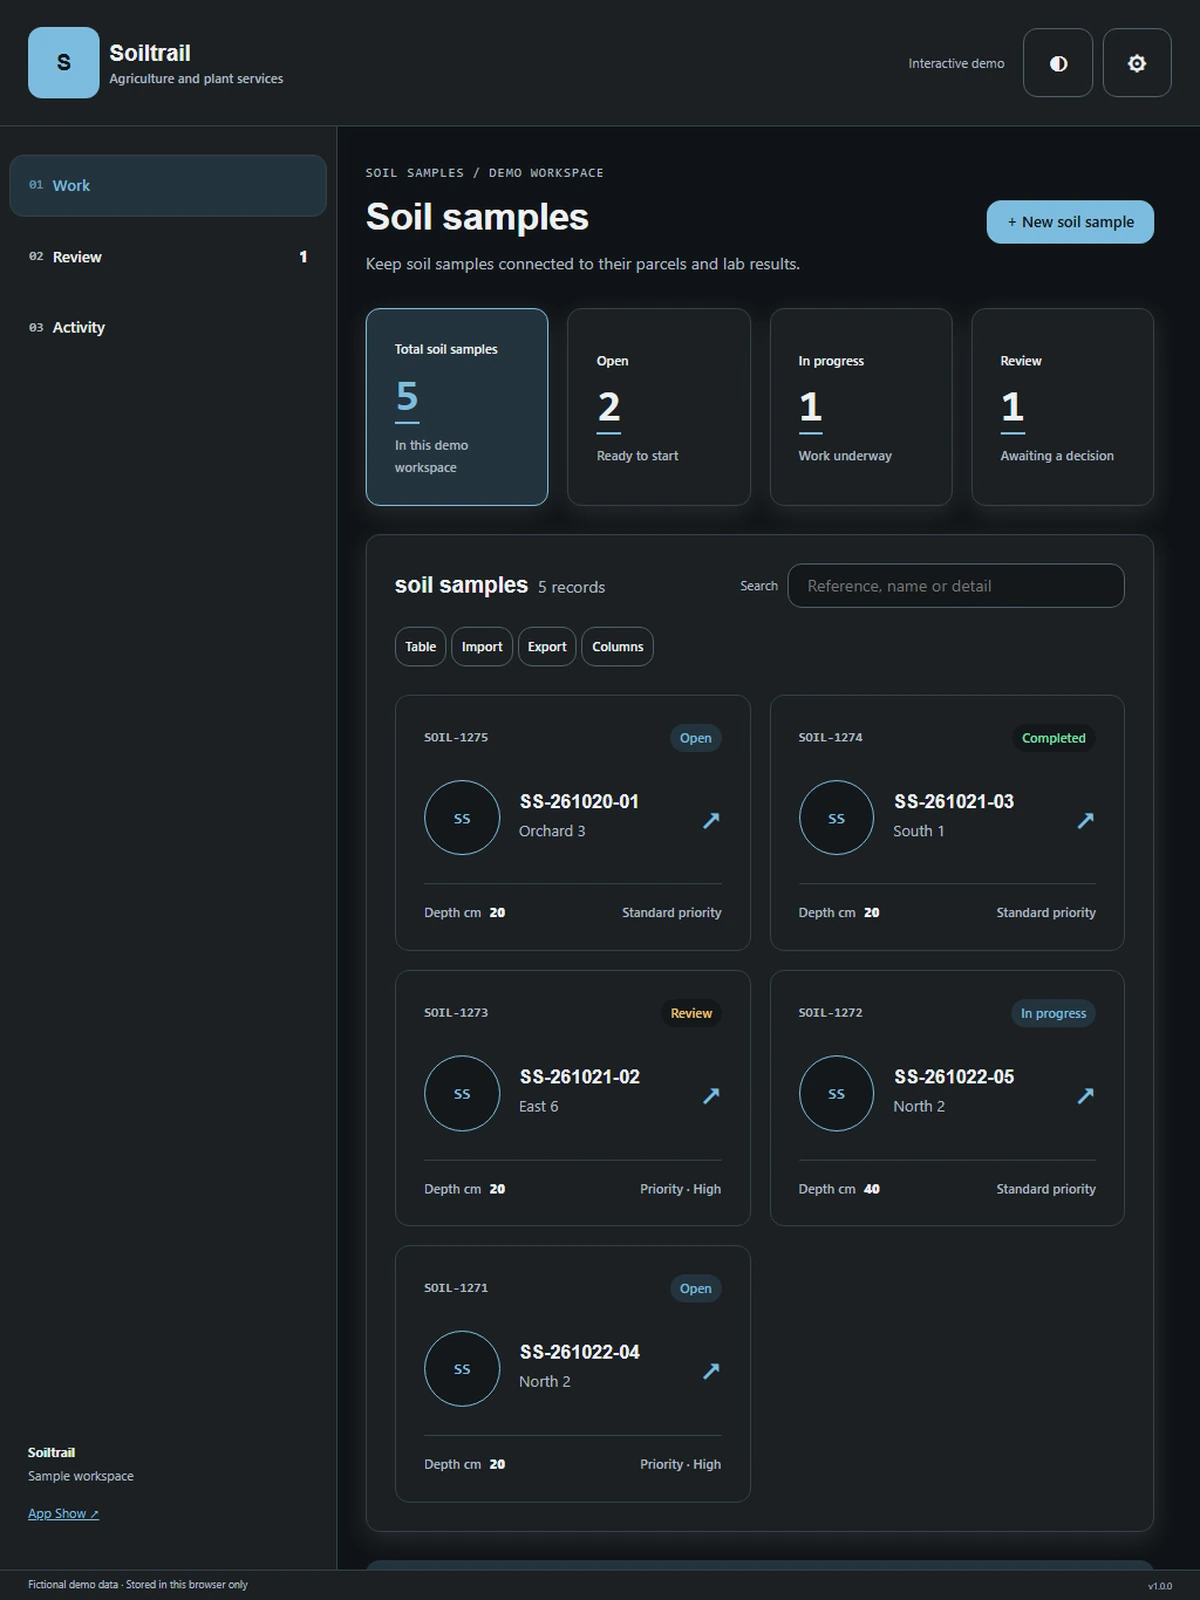The width and height of the screenshot is (1200, 1600).
Task: Open arrow icon for SS-261021-02 card
Action: coord(711,1095)
